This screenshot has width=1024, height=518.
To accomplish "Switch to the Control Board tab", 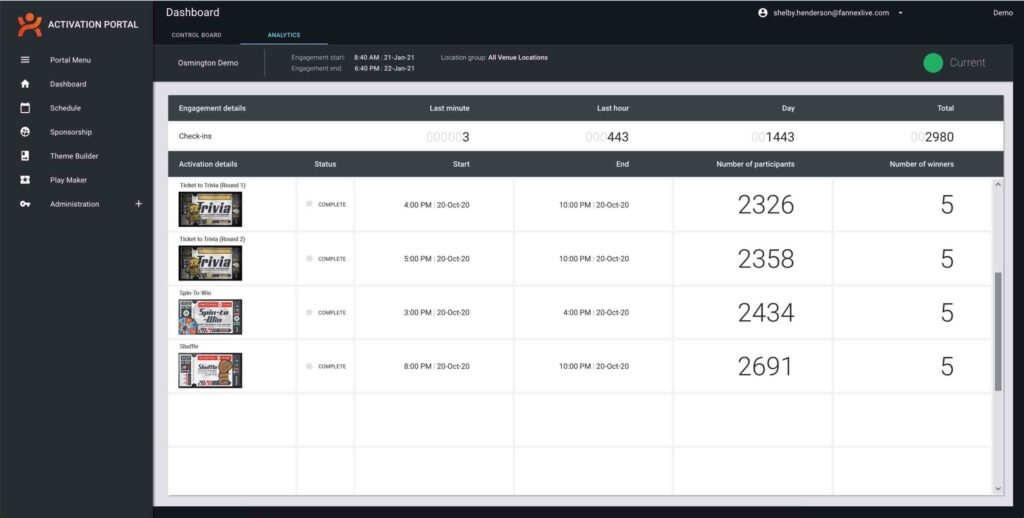I will click(x=197, y=36).
